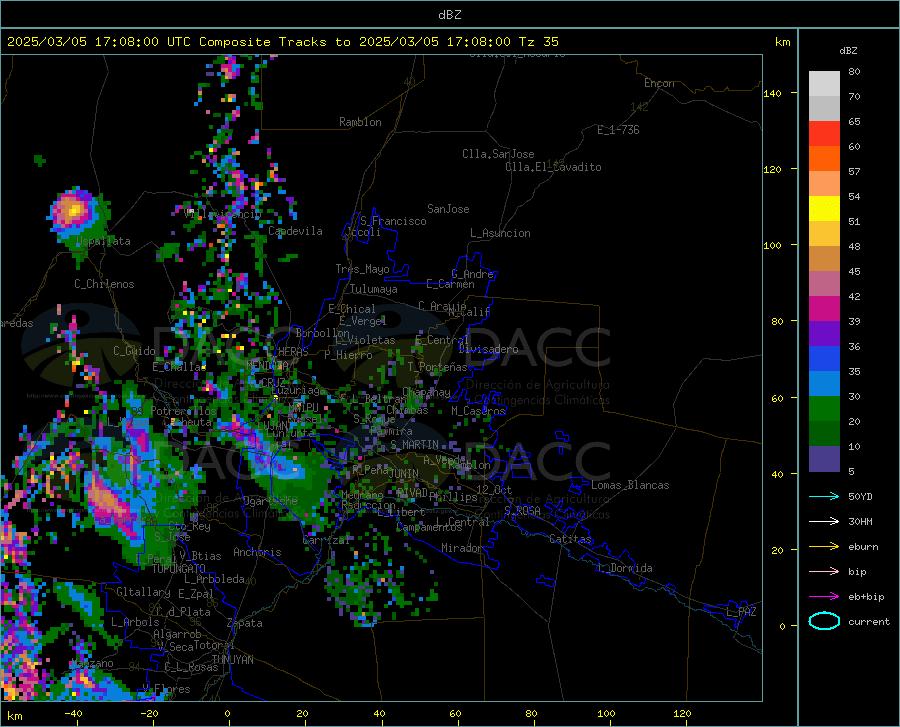900x727 pixels.
Task: Click the 'S_Francisco' place label
Action: [393, 221]
